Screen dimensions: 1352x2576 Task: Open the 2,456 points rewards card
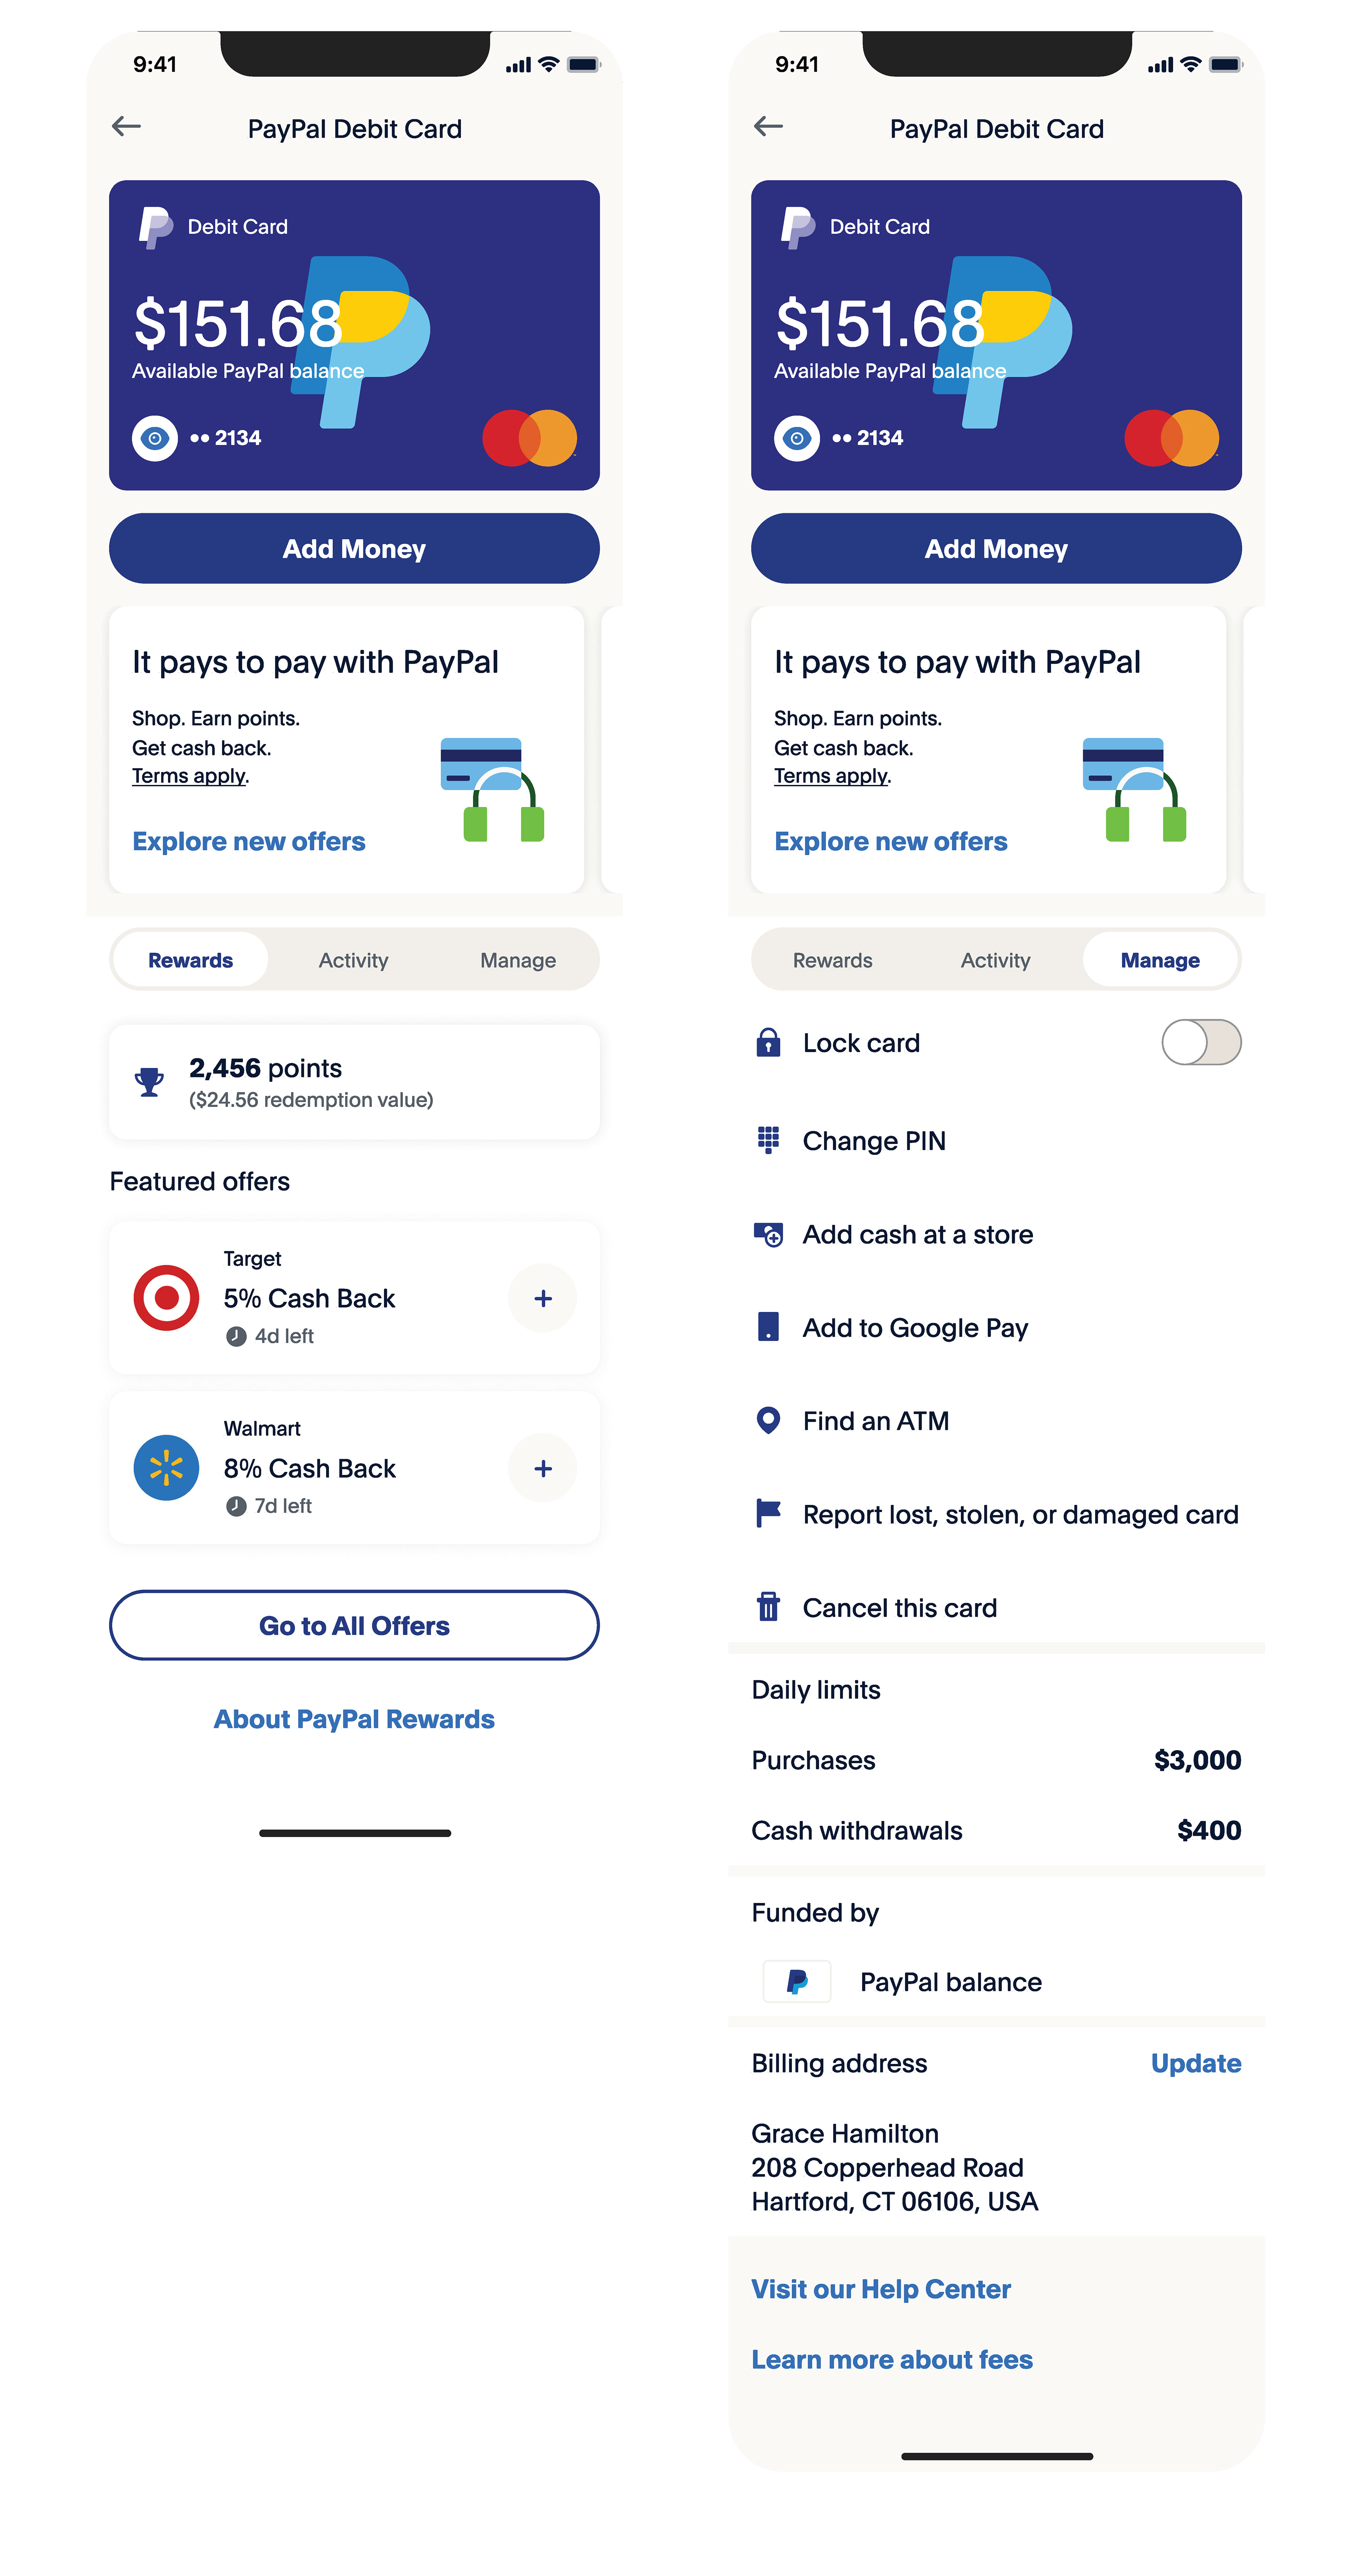[354, 1082]
